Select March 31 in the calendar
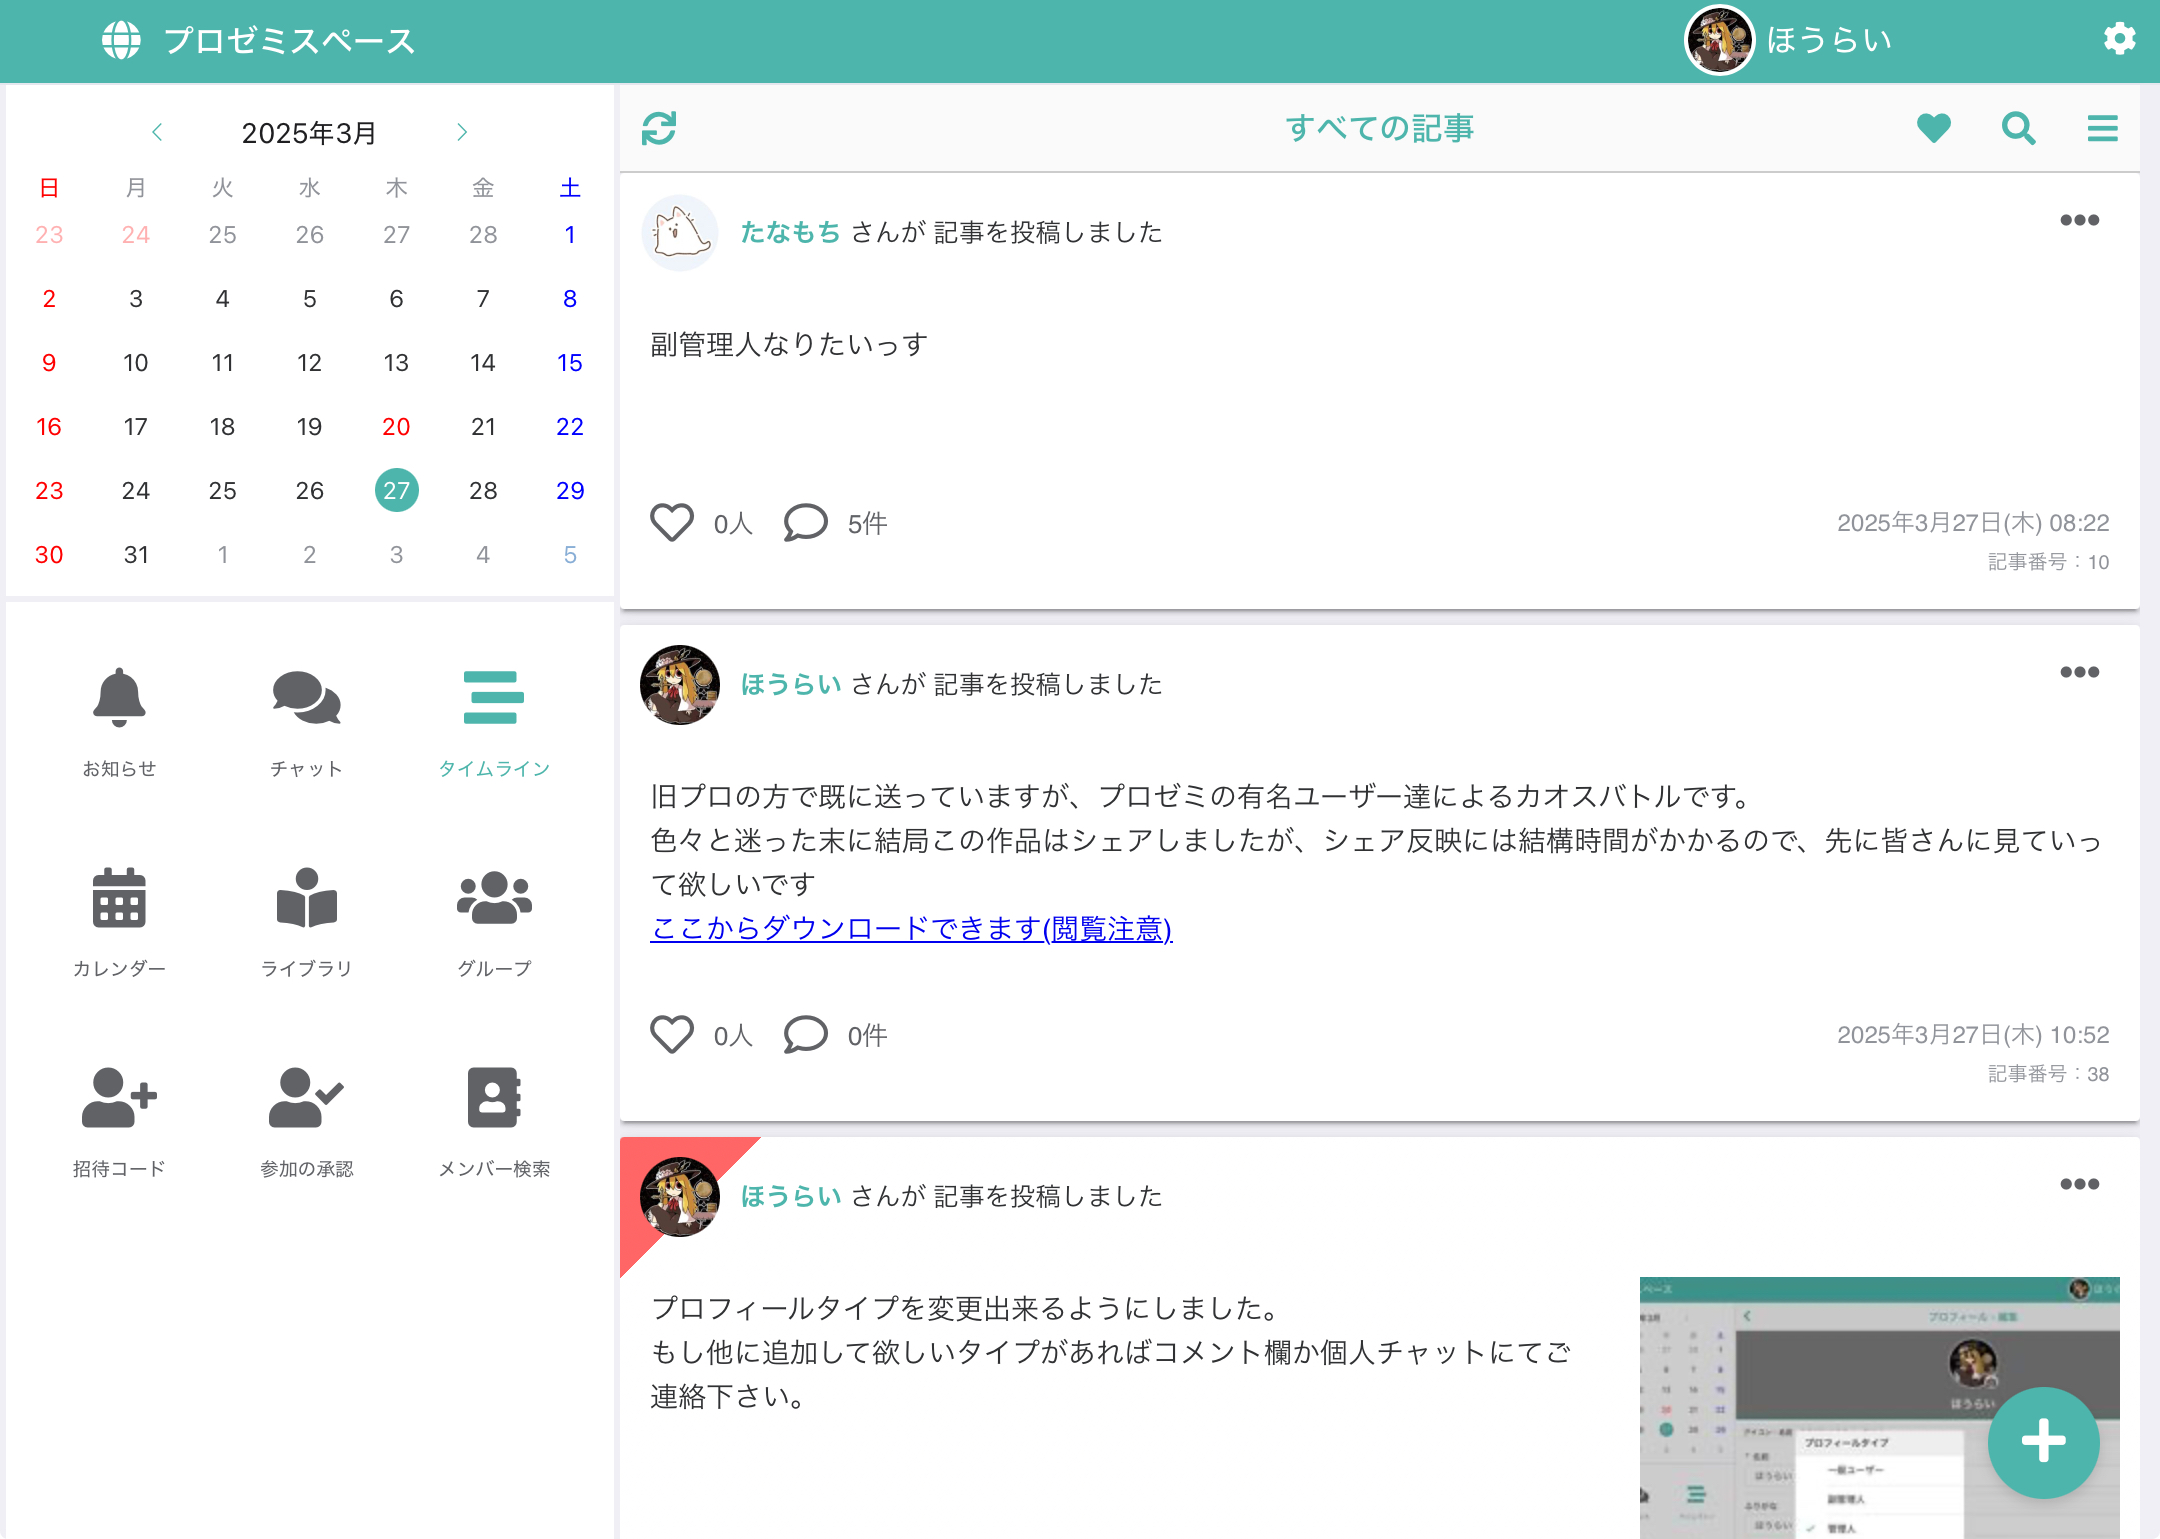The image size is (2160, 1539). [x=136, y=554]
